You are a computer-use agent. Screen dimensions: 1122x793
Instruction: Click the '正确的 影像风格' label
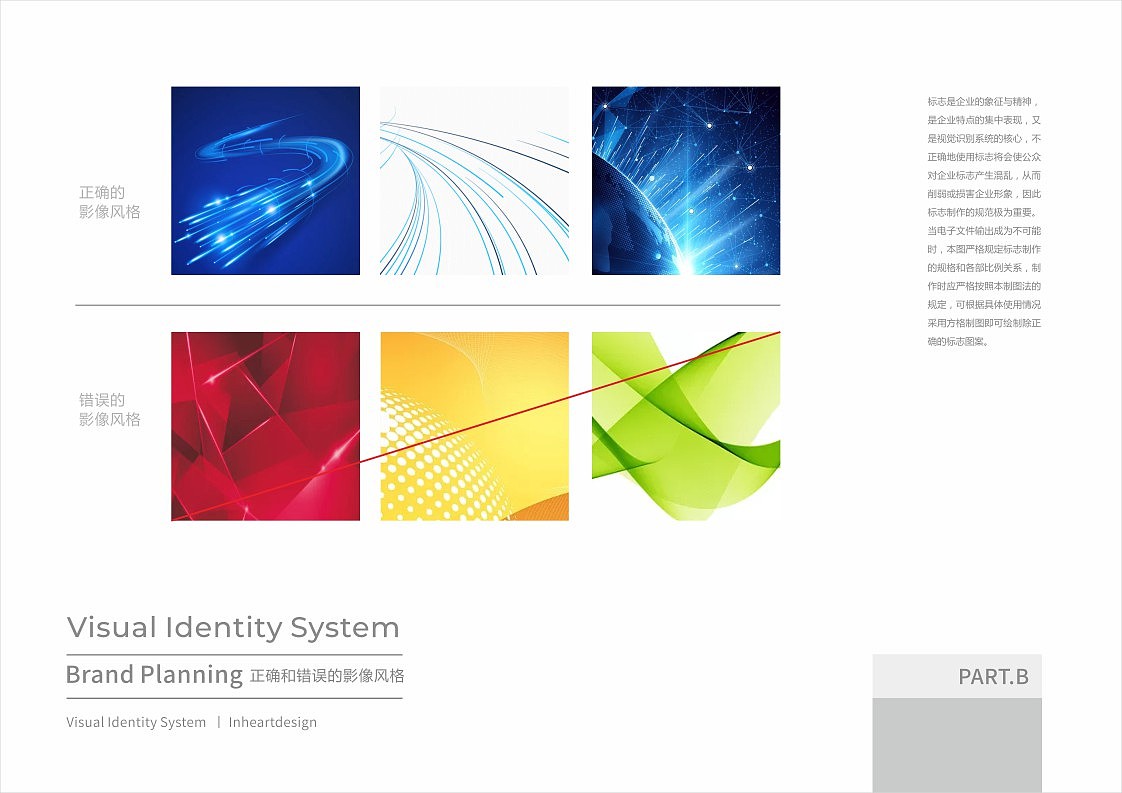point(109,202)
